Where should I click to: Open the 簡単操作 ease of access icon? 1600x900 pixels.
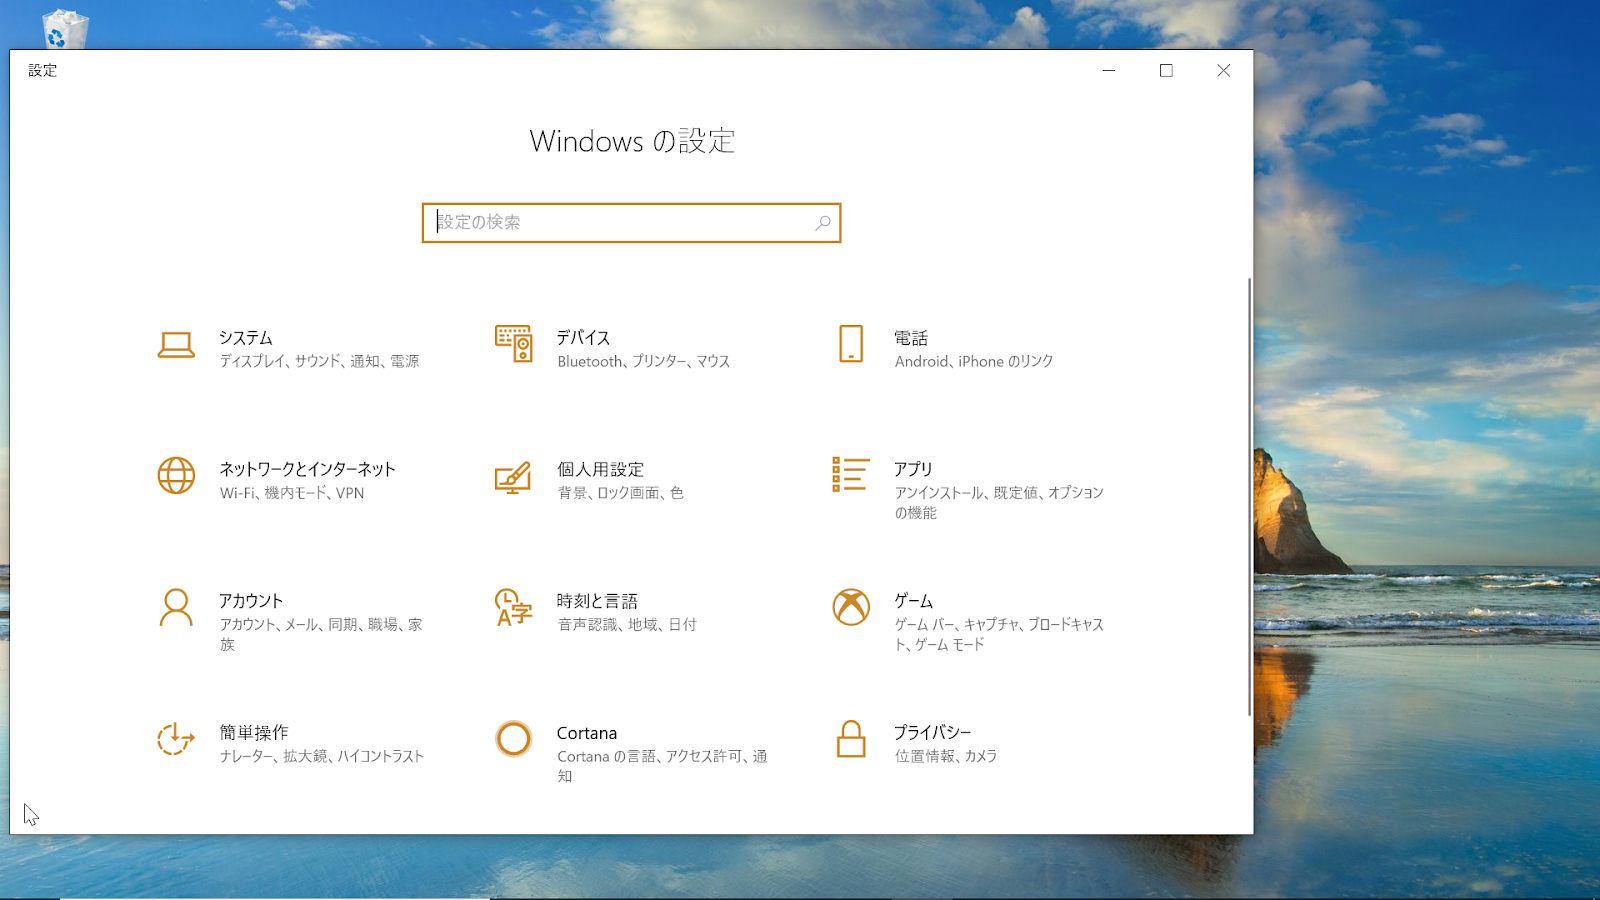click(x=176, y=739)
